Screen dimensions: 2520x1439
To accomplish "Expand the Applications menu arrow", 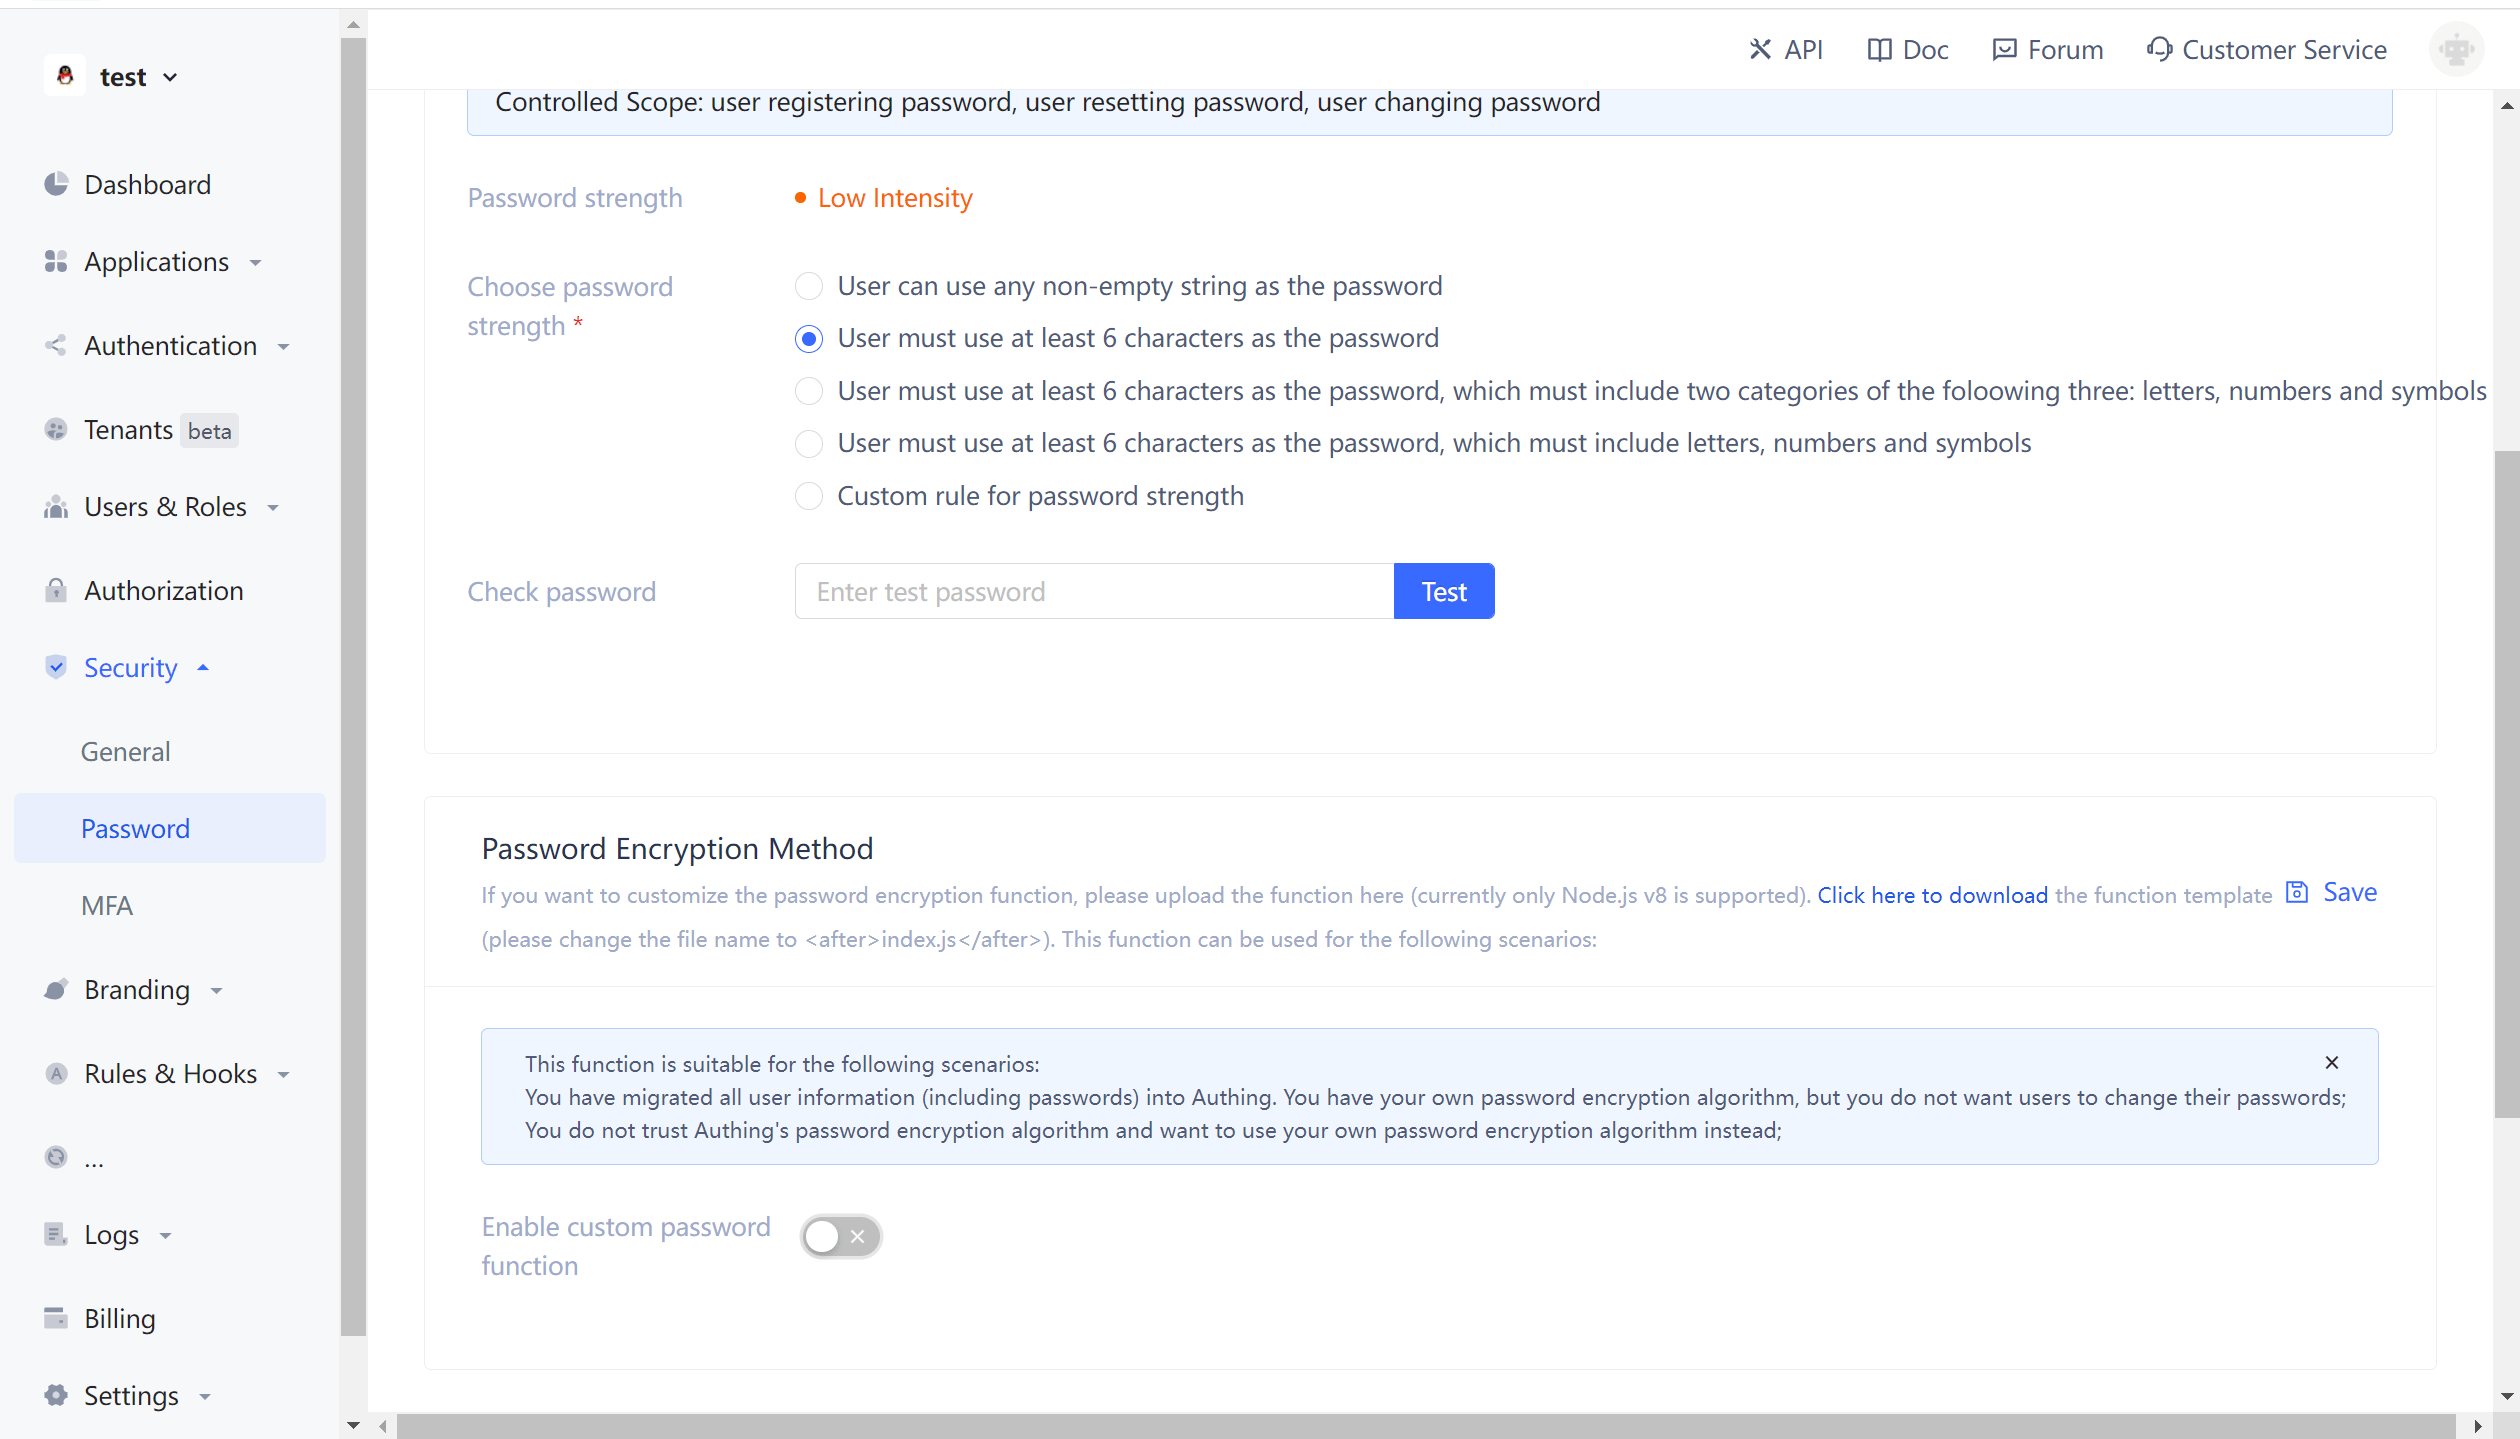I will (256, 262).
